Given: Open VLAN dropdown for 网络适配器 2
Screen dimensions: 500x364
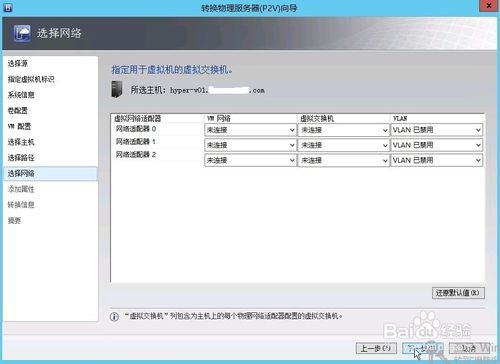Looking at the screenshot, I should click(437, 160).
